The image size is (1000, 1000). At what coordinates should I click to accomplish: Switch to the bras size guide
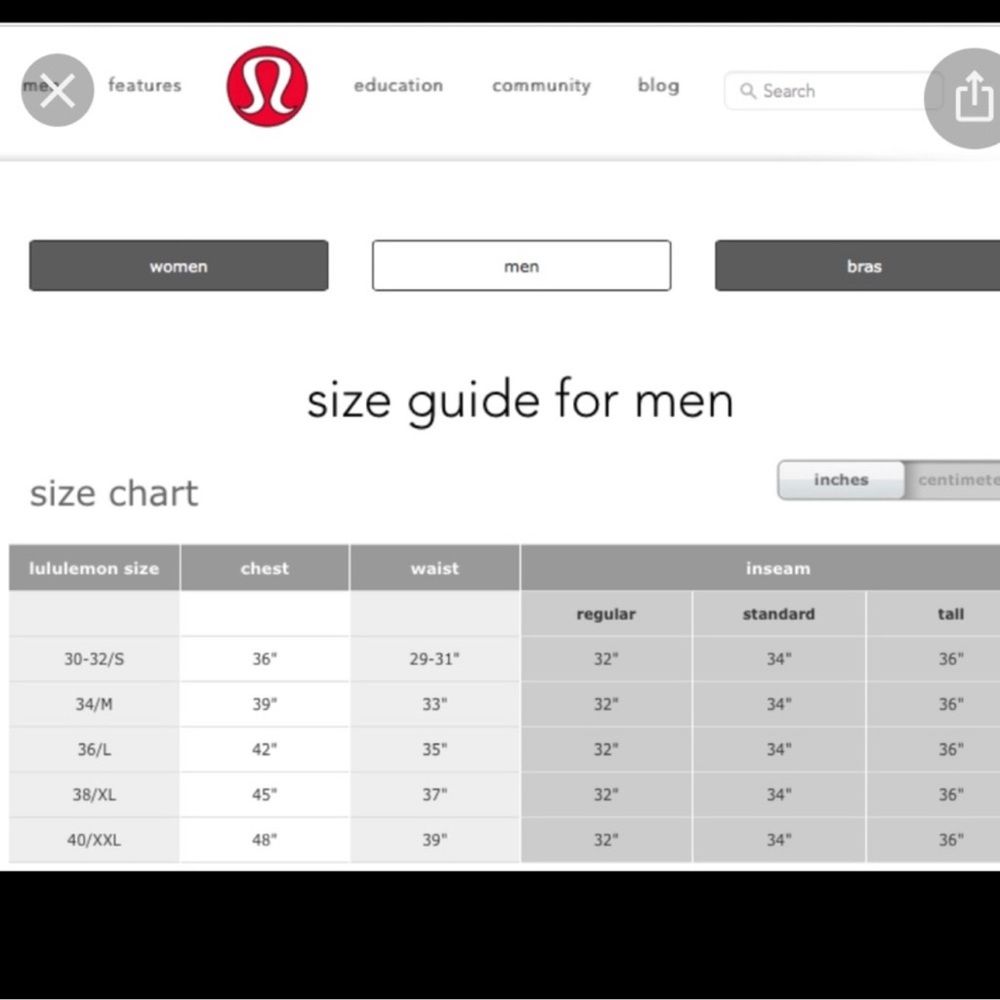(863, 266)
